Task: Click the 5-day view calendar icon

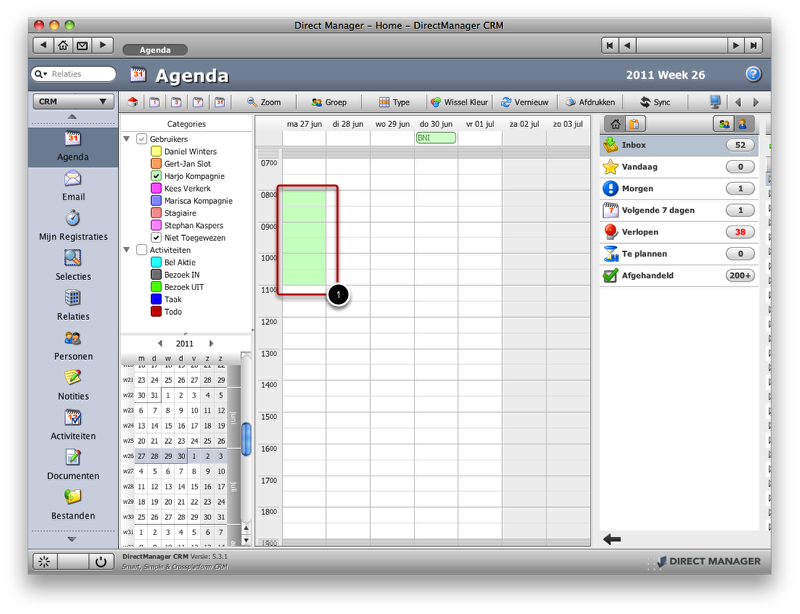Action: tap(176, 102)
